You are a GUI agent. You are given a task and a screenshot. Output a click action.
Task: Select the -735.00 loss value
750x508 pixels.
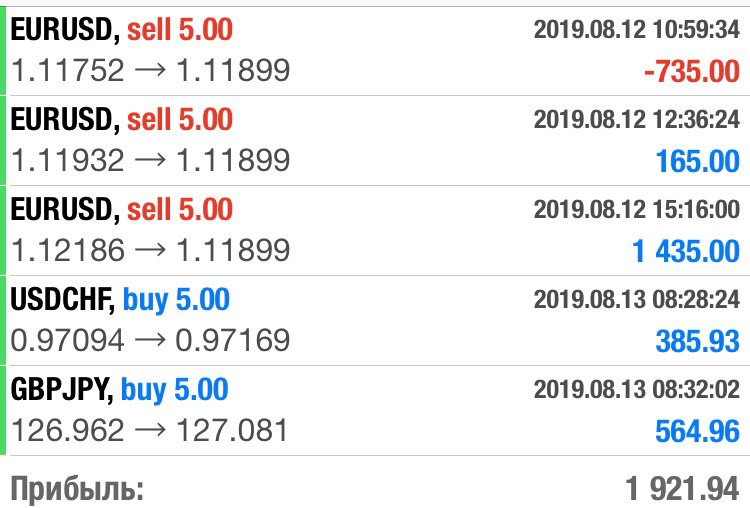[692, 72]
